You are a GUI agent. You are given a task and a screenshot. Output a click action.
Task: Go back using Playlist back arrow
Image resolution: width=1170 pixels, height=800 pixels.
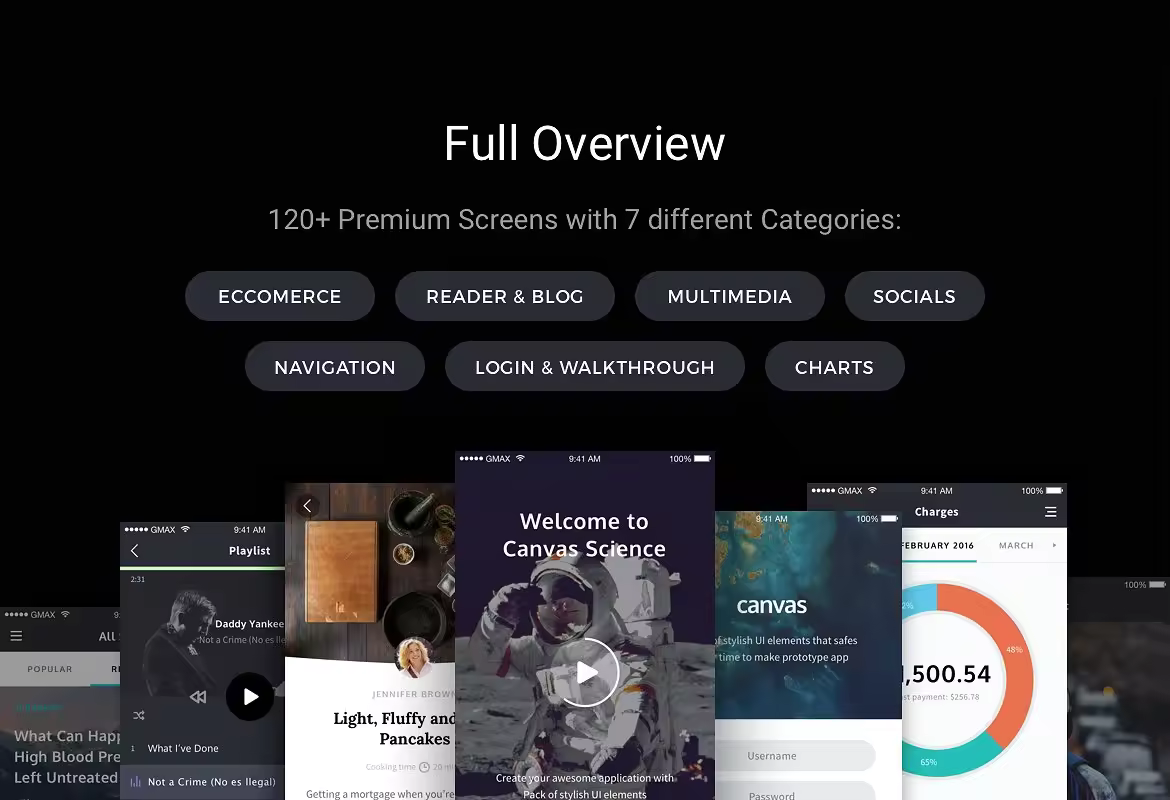tap(134, 551)
